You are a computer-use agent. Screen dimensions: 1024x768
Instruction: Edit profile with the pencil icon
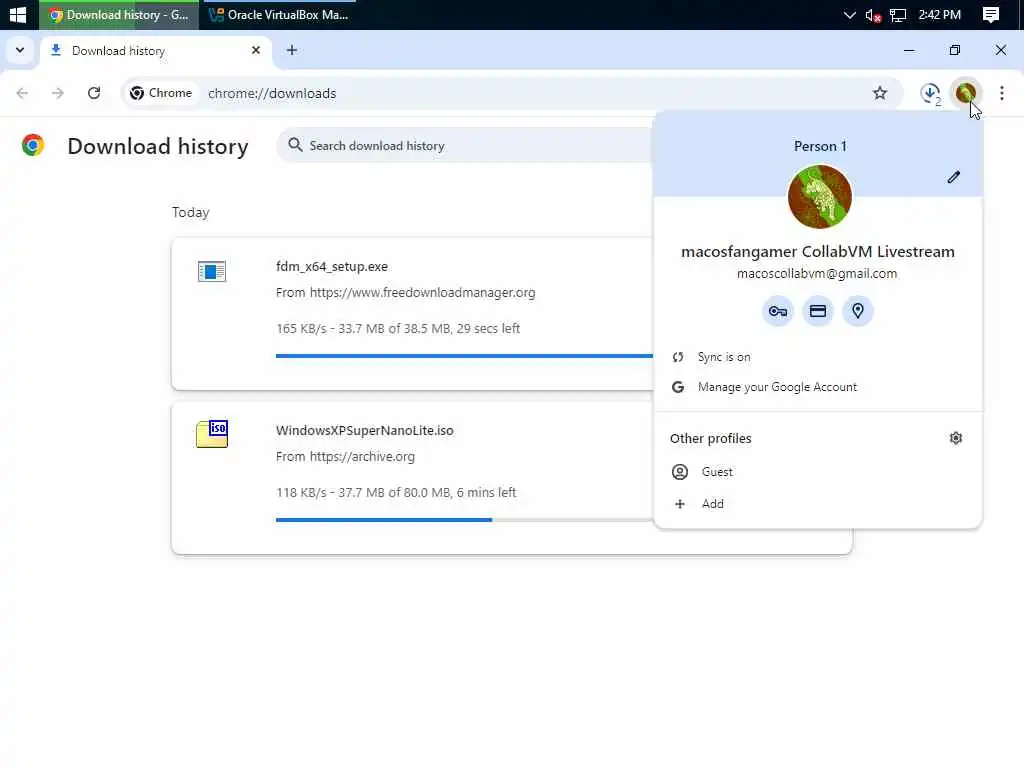953,178
